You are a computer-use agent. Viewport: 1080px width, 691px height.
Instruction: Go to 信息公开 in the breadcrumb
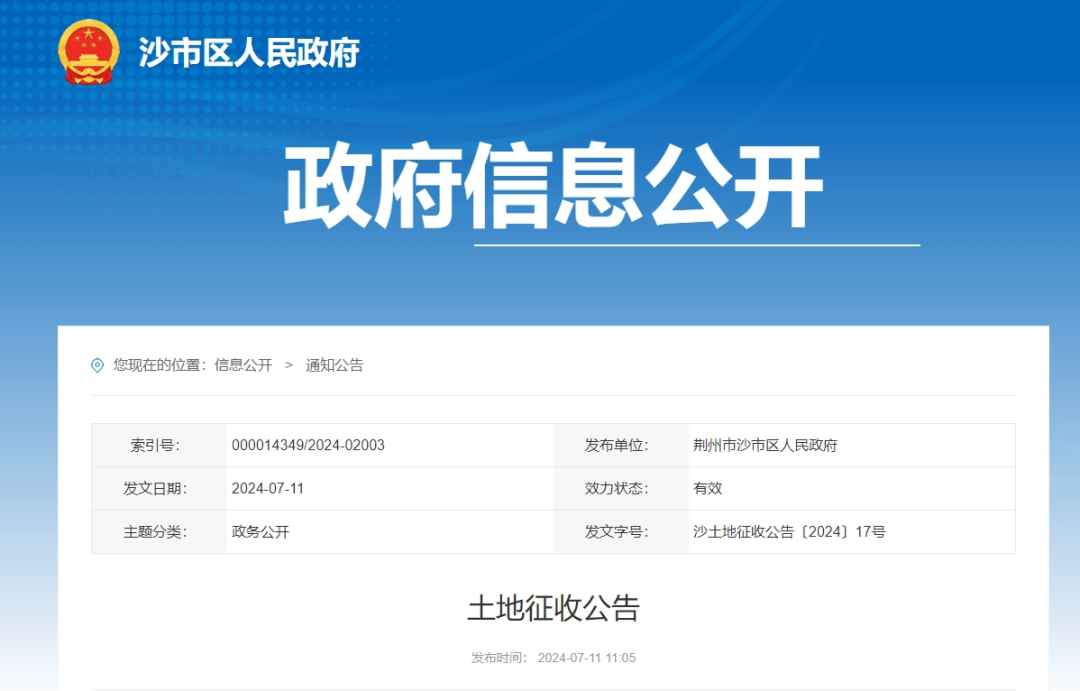[243, 366]
